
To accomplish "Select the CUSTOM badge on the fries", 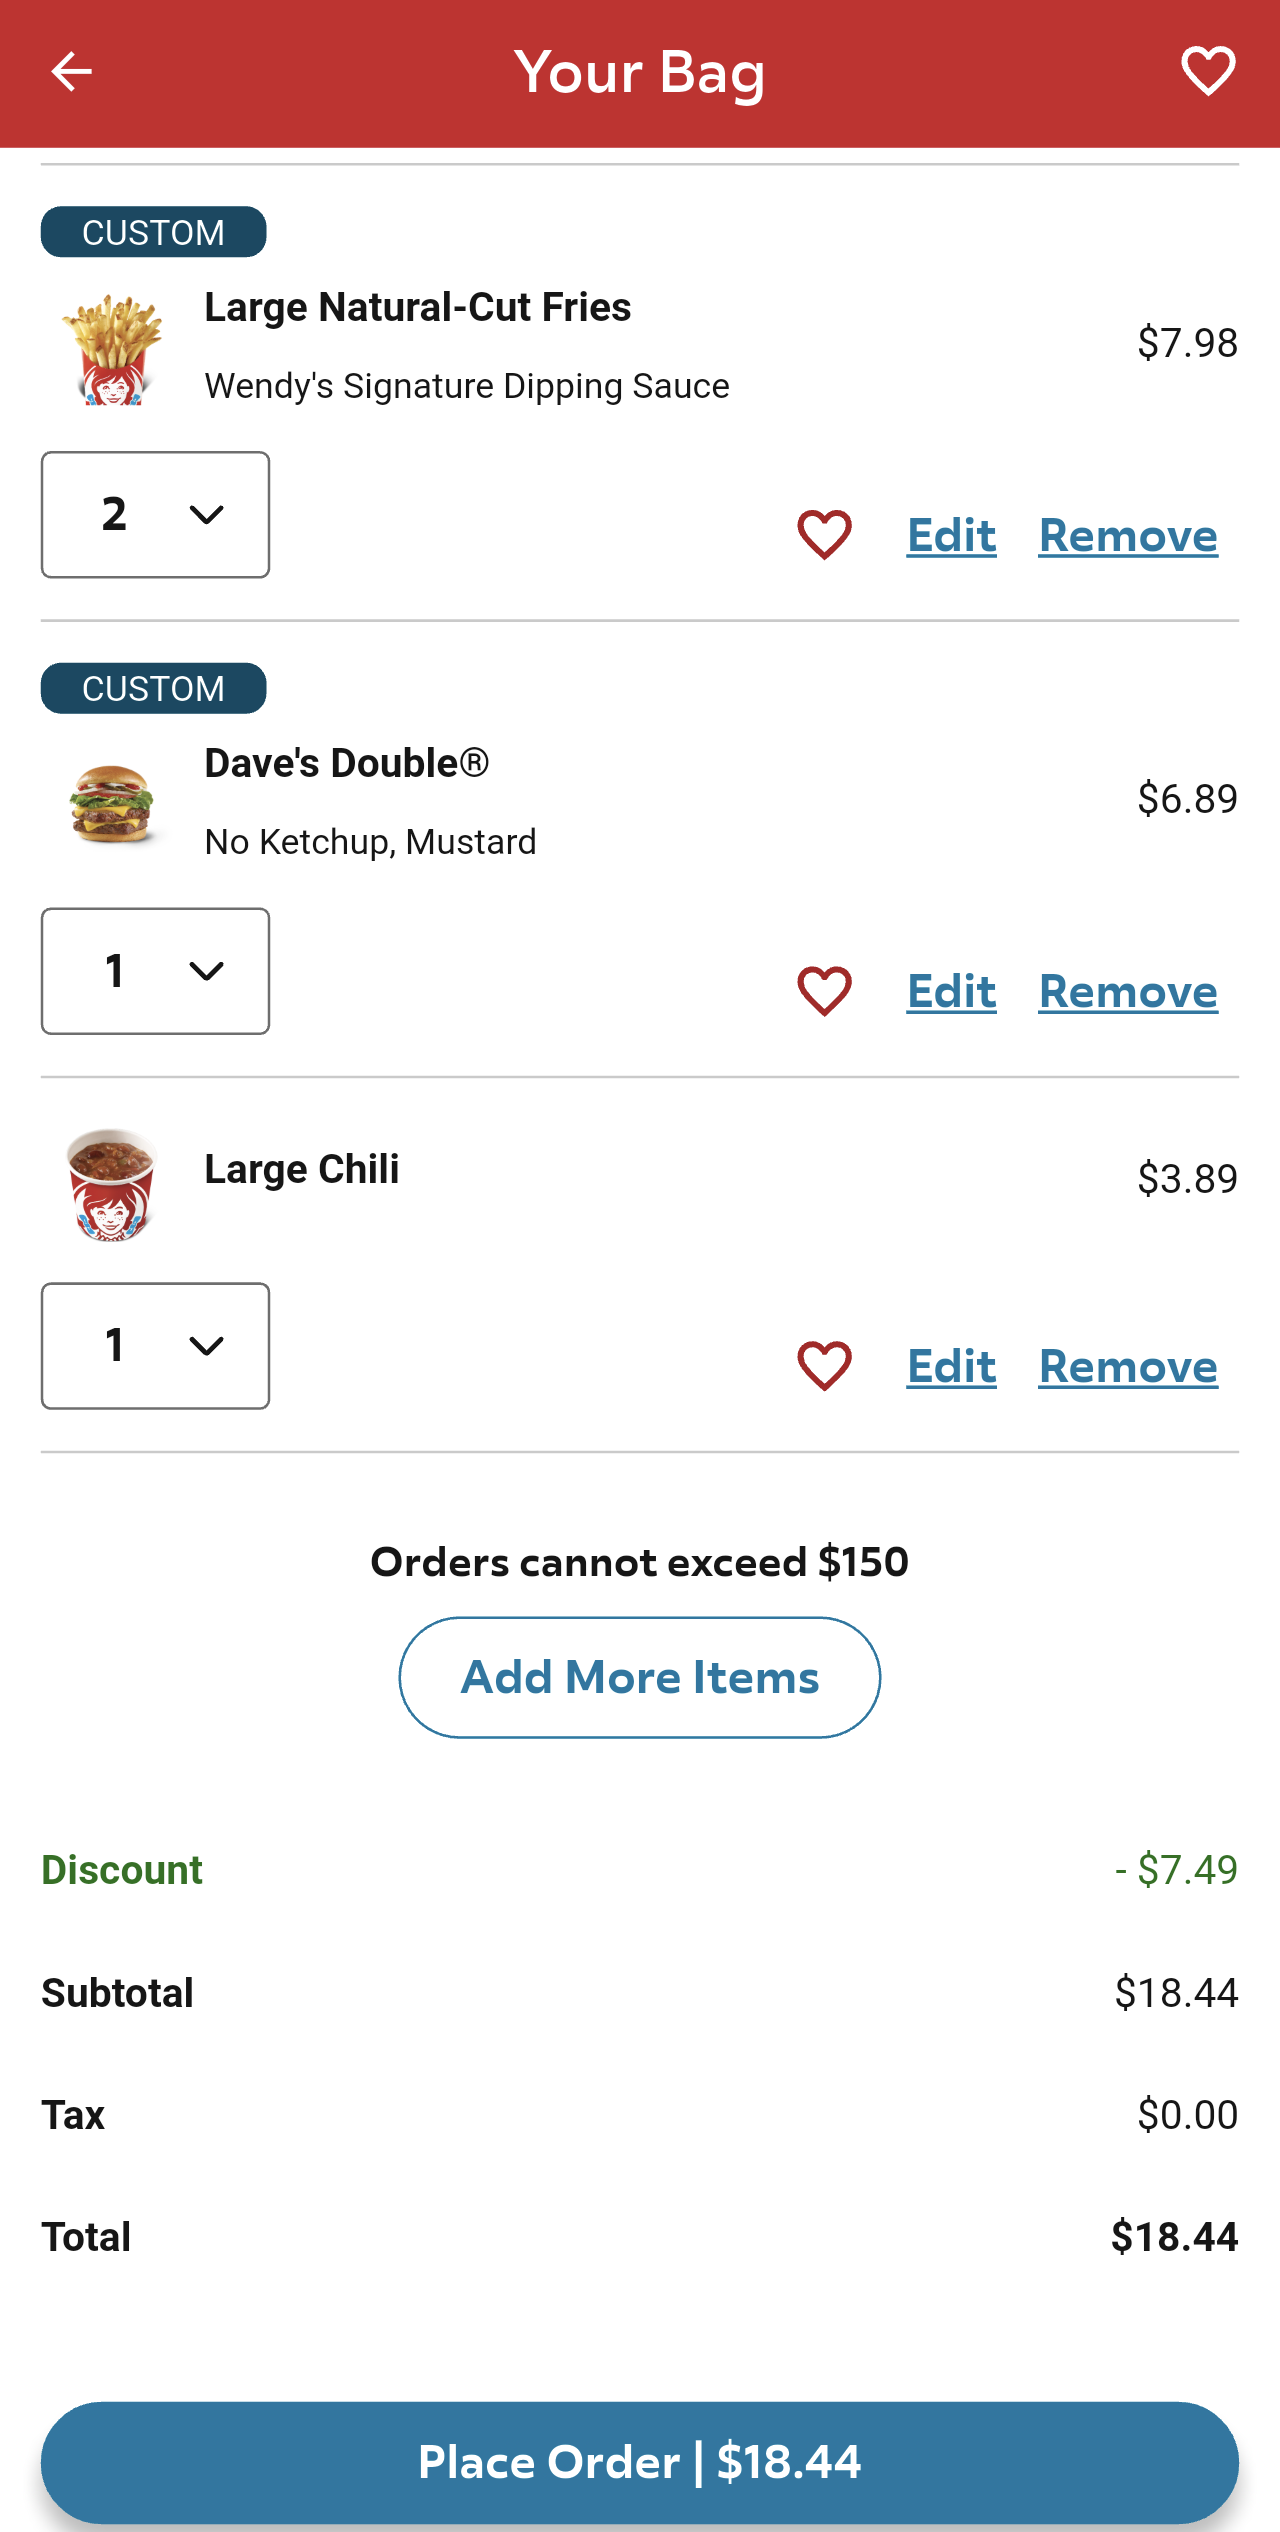I will [x=153, y=231].
